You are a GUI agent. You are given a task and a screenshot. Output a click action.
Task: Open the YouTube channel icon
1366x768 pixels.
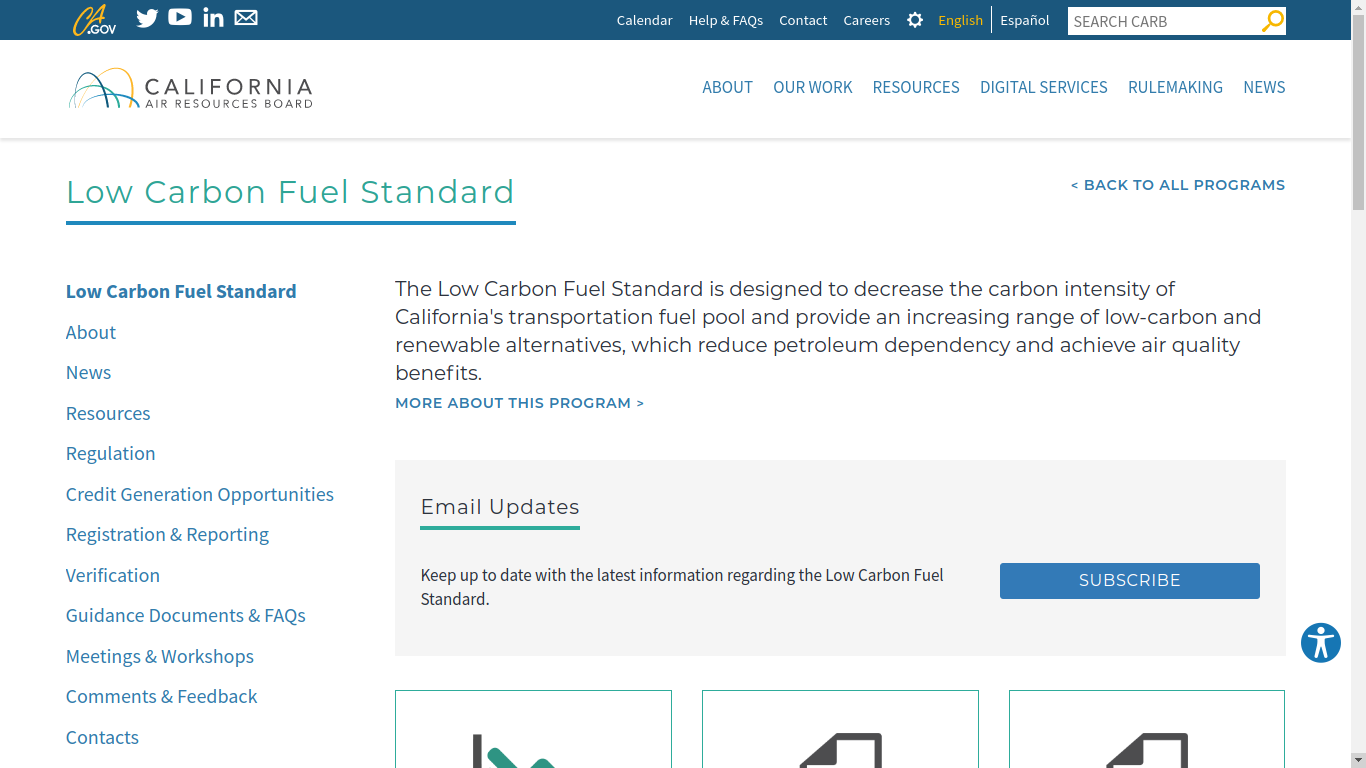point(180,17)
